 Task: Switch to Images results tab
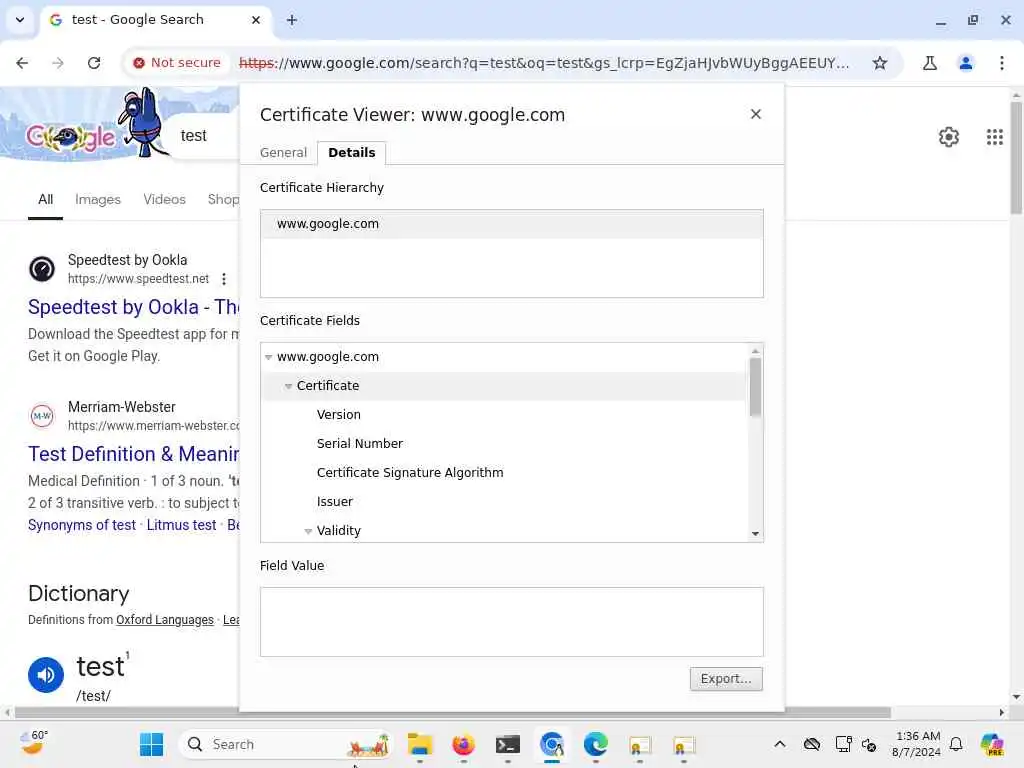pos(97,199)
